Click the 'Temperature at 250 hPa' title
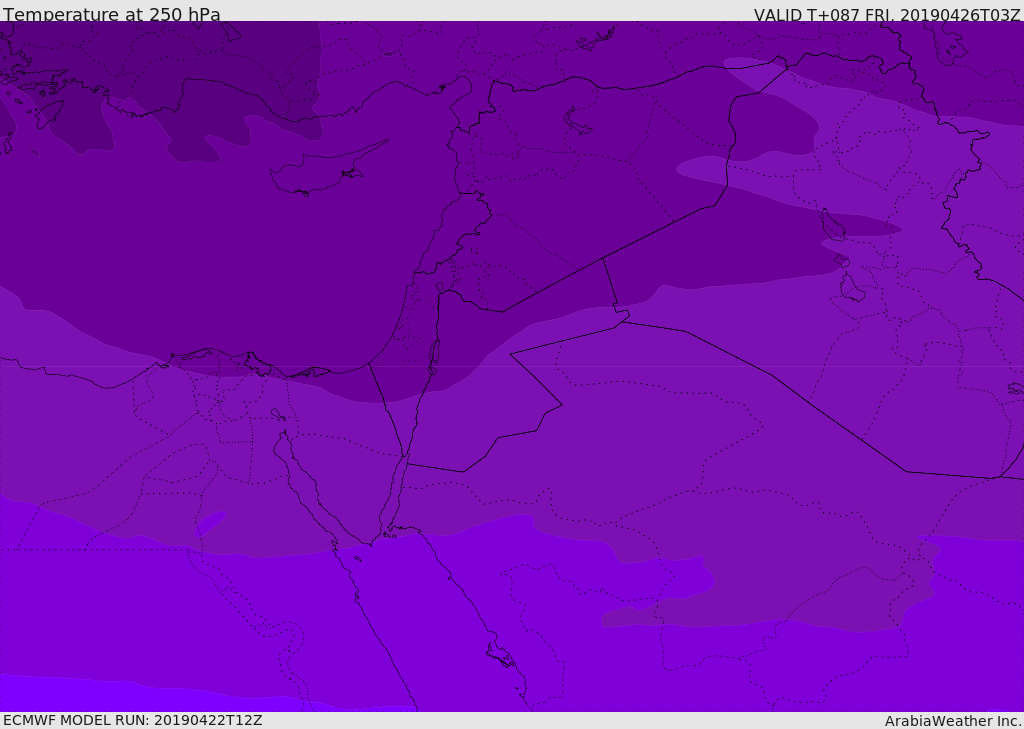Image resolution: width=1024 pixels, height=729 pixels. (x=112, y=14)
